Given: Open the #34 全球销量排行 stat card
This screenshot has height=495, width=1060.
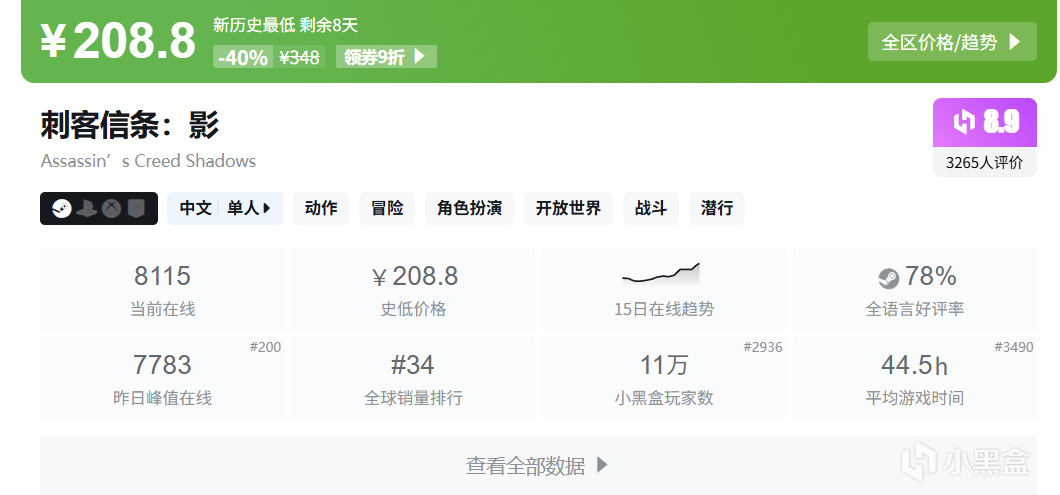Looking at the screenshot, I should pyautogui.click(x=413, y=378).
